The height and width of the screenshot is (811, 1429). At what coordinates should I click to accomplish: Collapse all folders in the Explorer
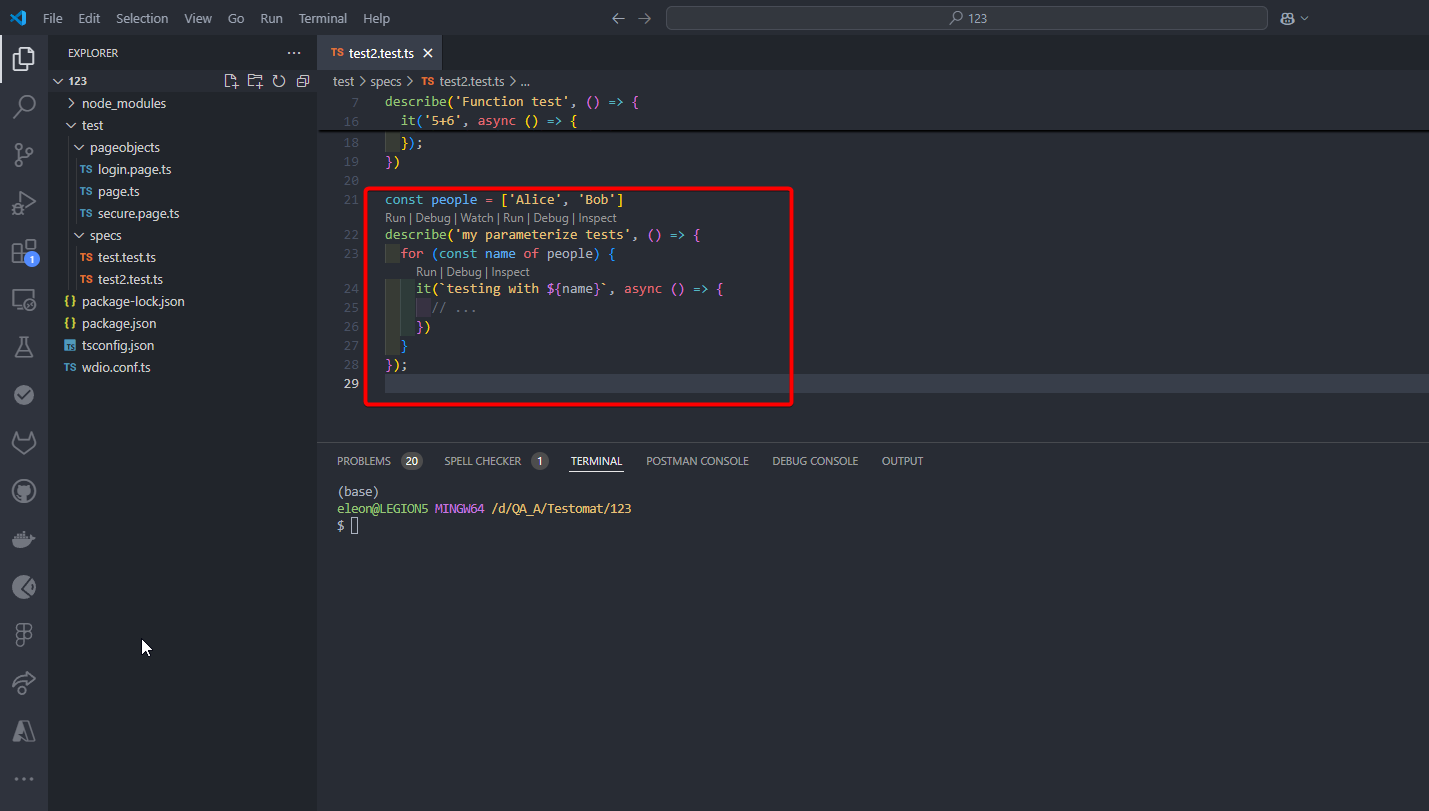pos(303,80)
